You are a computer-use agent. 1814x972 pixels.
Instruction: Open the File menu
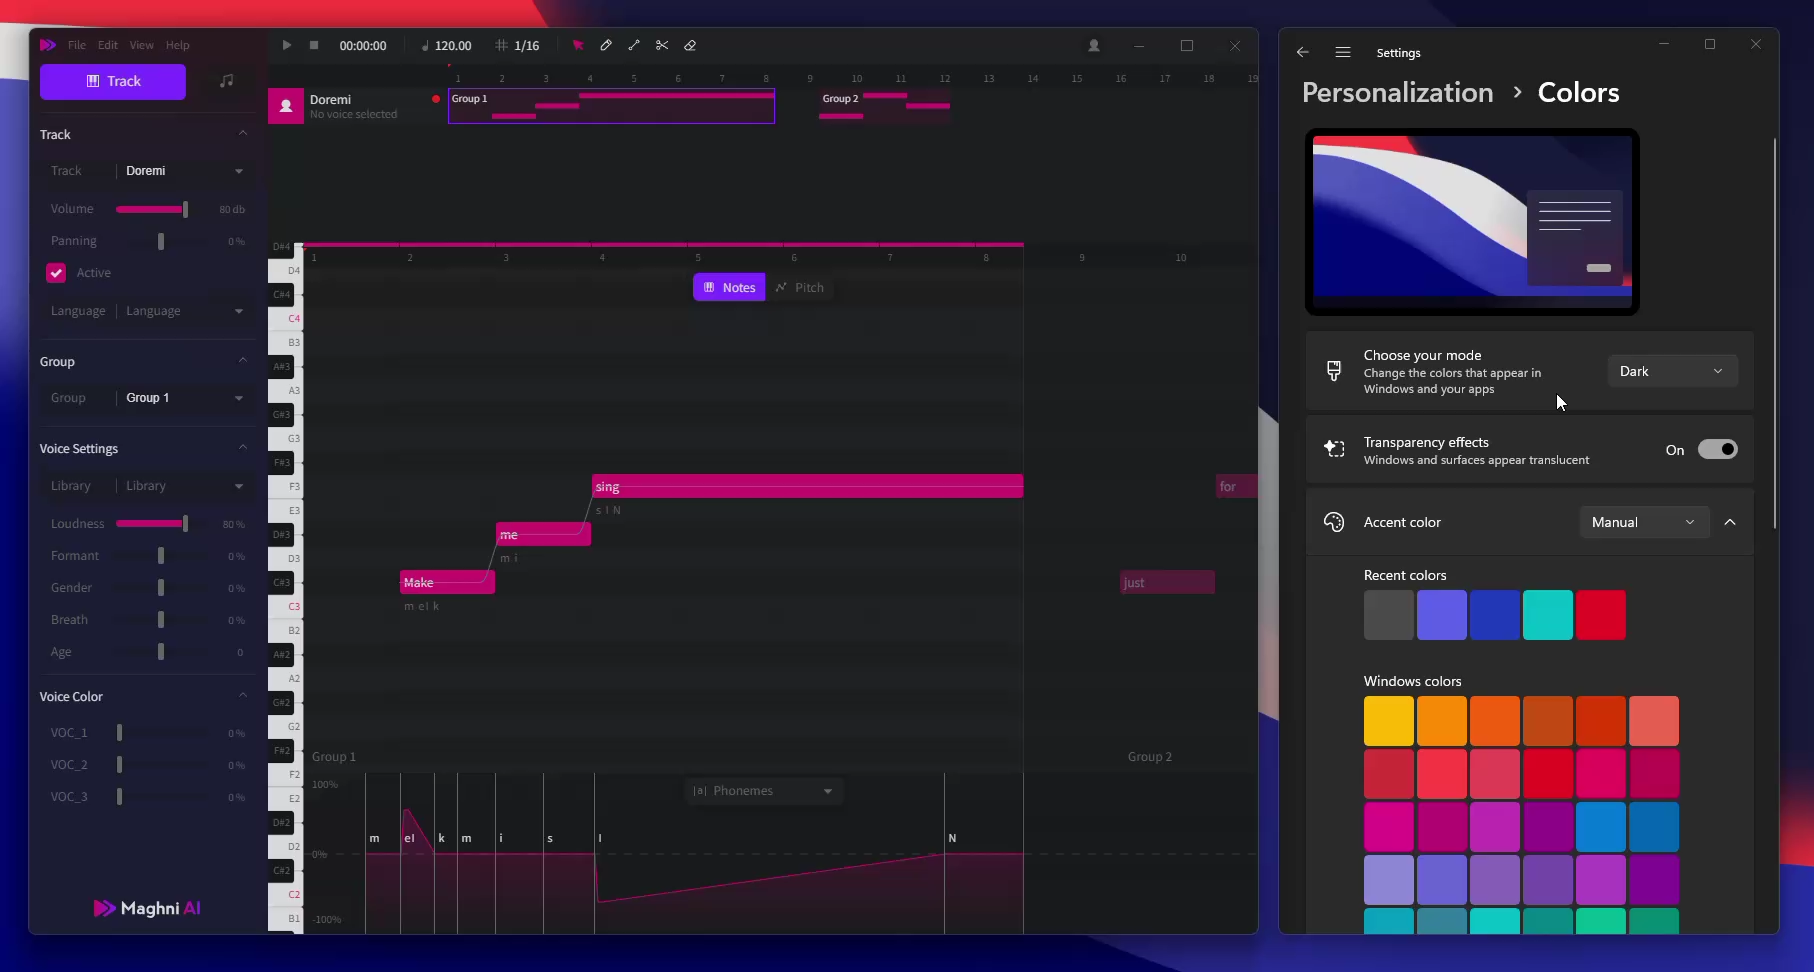[77, 45]
